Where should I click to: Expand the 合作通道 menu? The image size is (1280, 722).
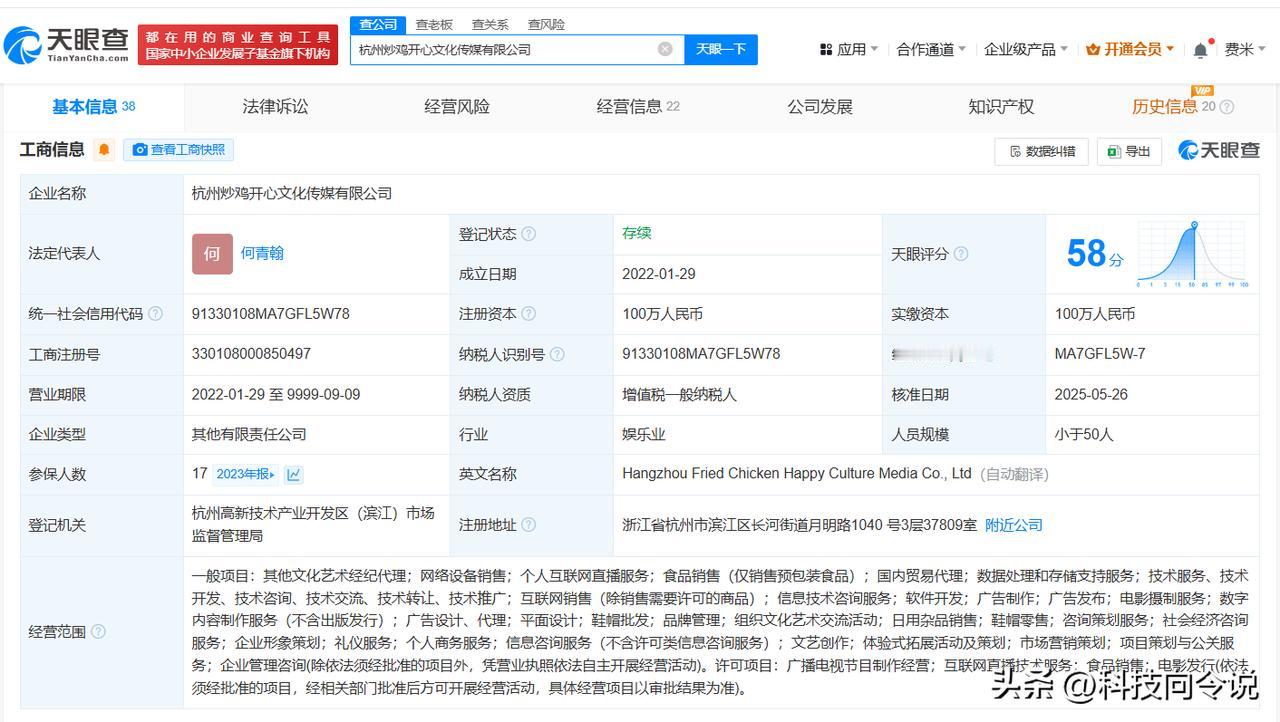(x=931, y=49)
